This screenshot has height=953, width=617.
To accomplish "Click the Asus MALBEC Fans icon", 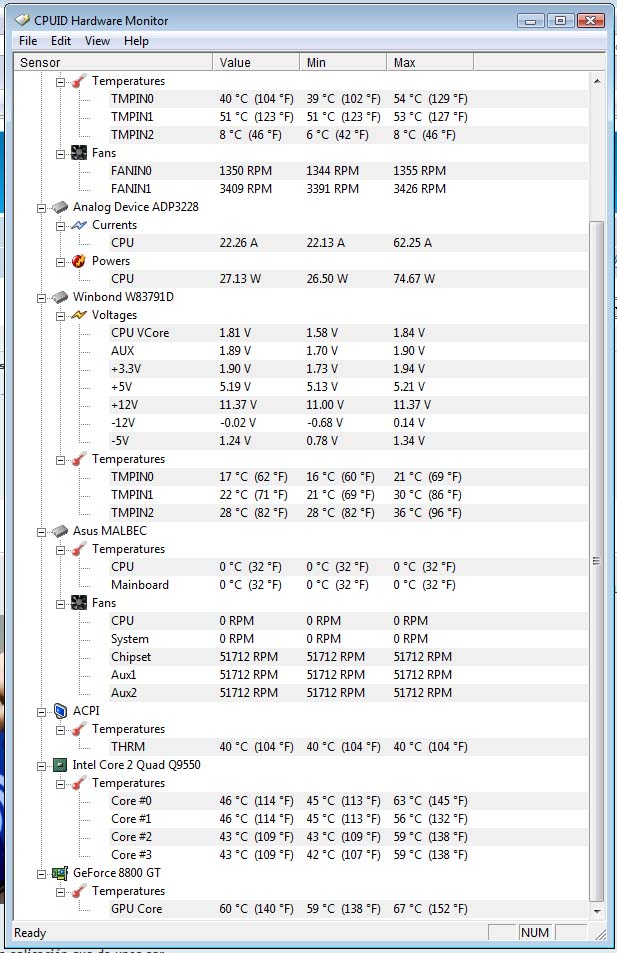I will pyautogui.click(x=79, y=603).
